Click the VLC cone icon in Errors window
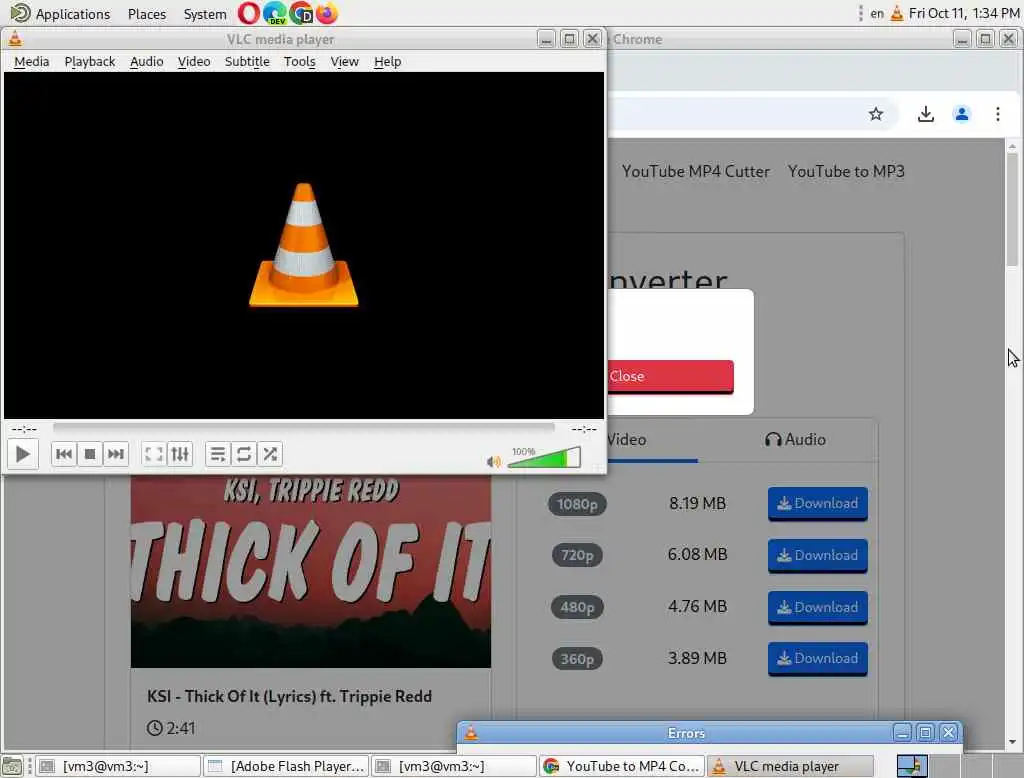 click(x=470, y=733)
